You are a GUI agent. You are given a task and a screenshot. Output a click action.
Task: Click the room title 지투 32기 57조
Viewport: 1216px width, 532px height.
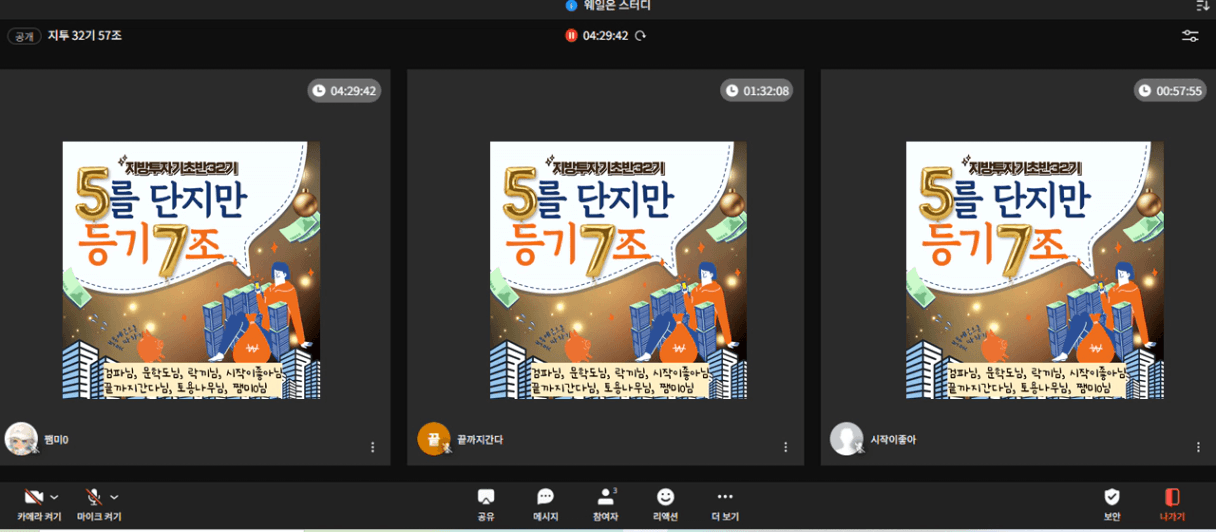point(85,36)
